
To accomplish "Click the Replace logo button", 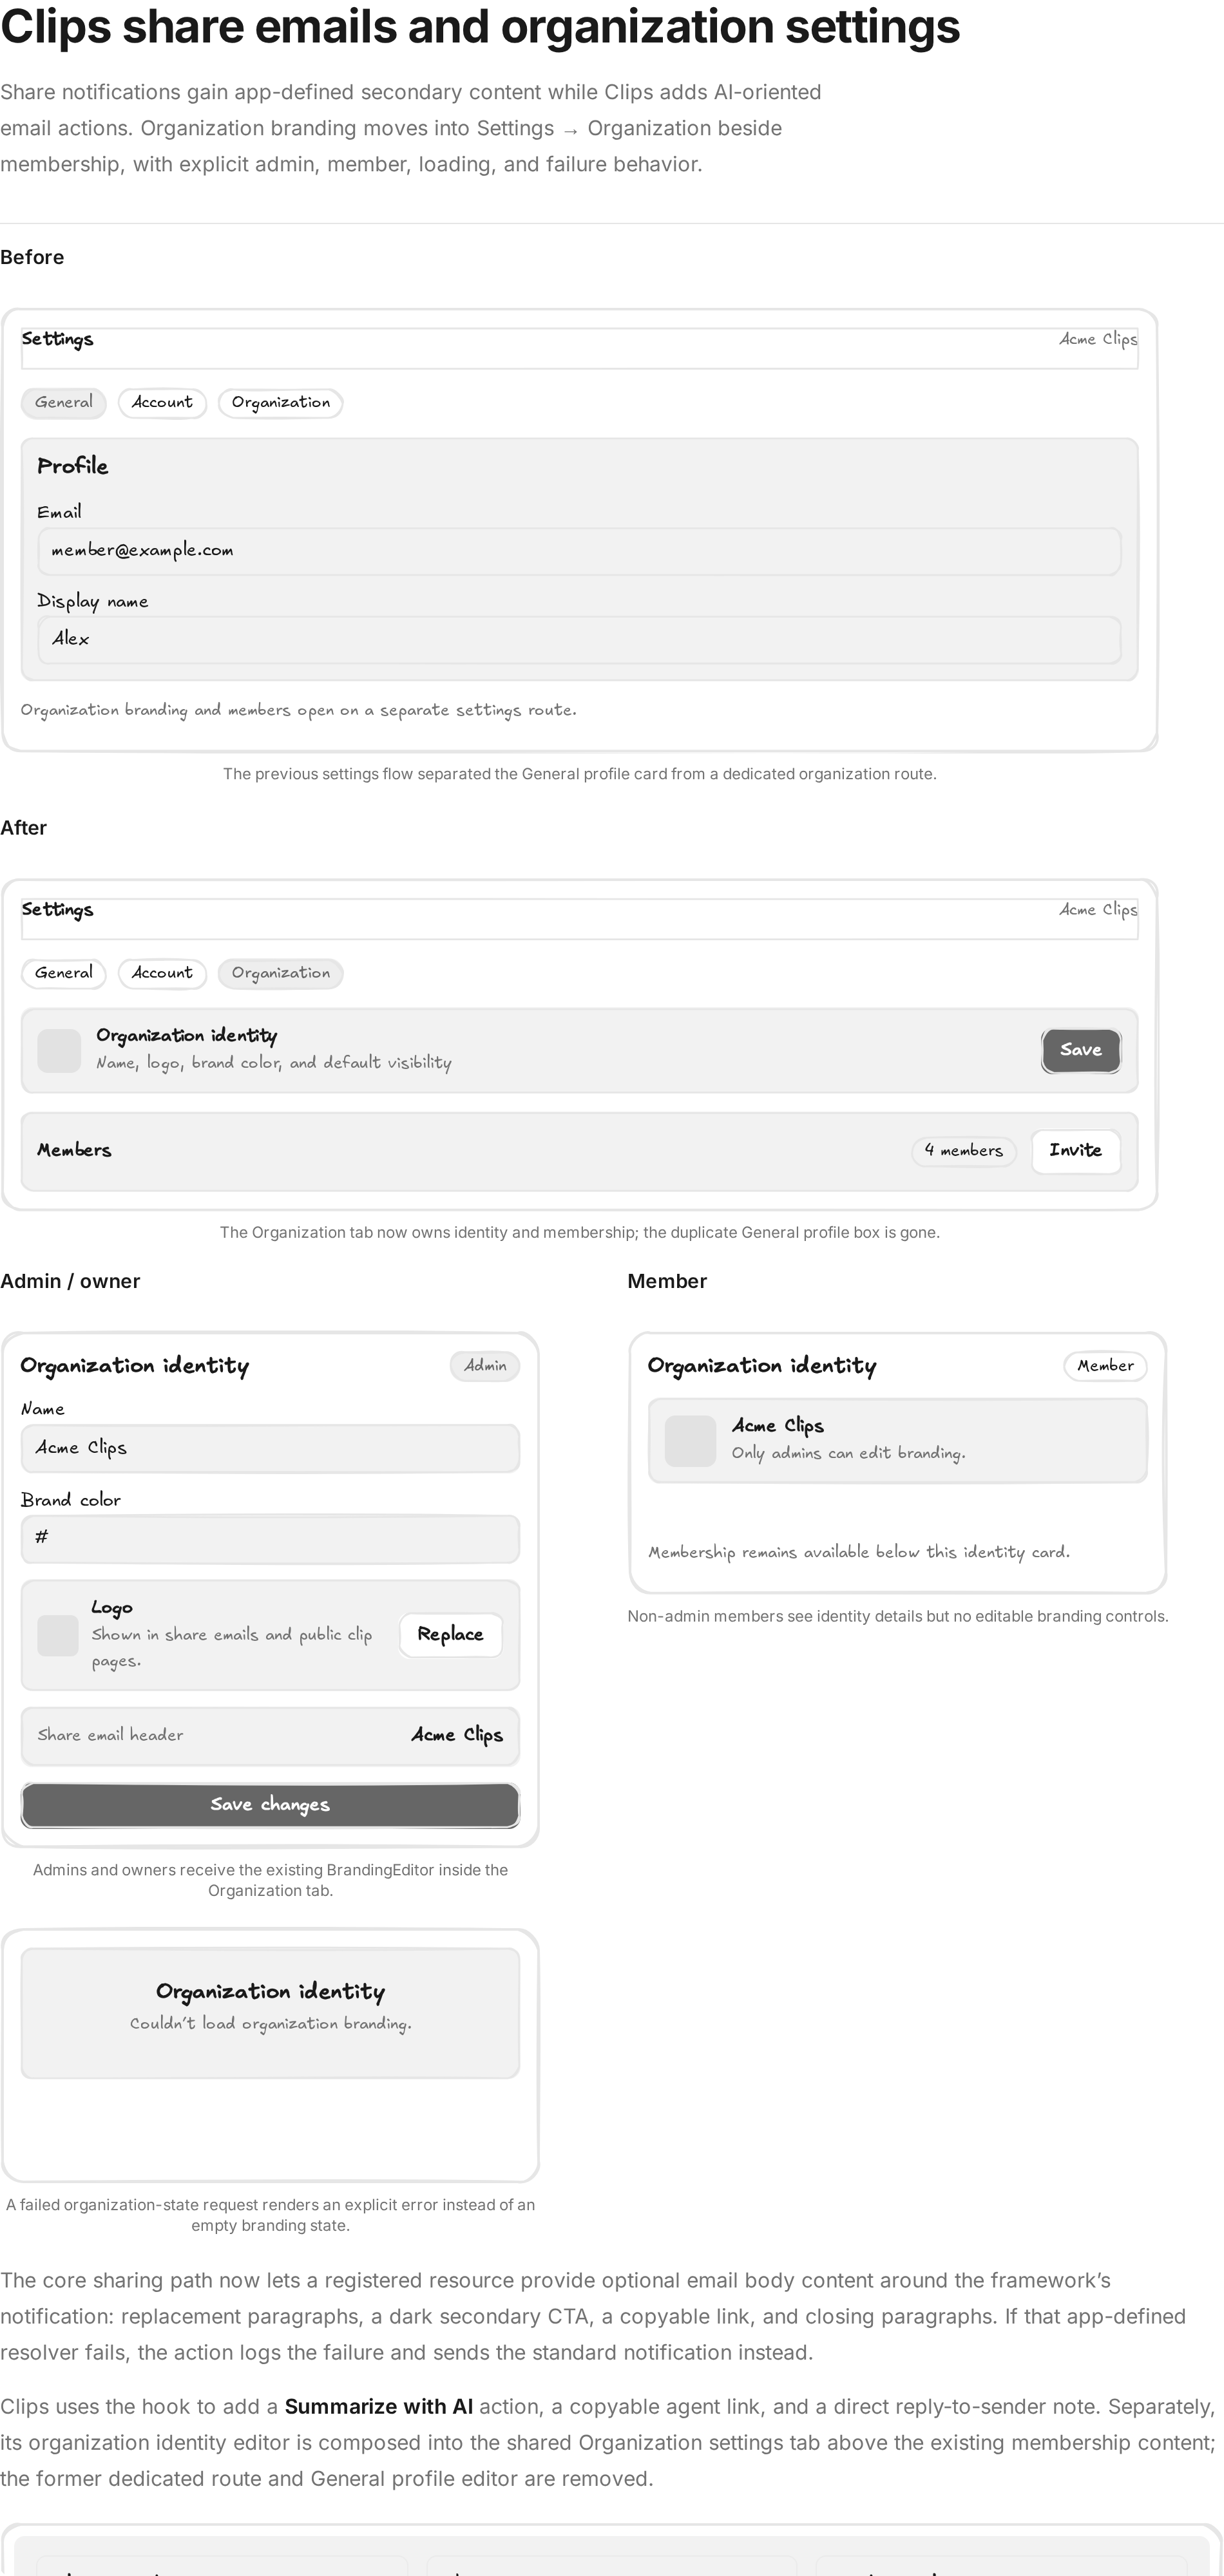I will pyautogui.click(x=450, y=1635).
